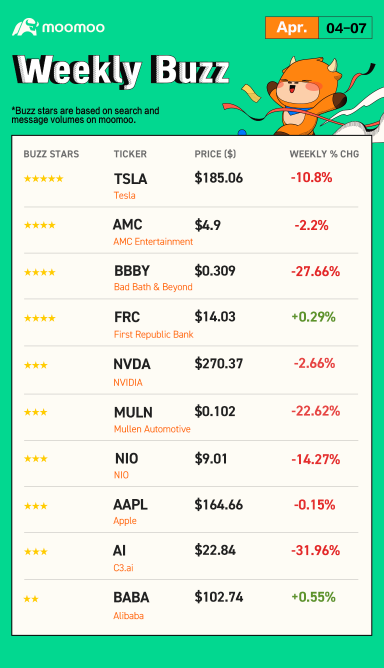
Task: Click the BUZZ STARS column header
Action: click(51, 154)
